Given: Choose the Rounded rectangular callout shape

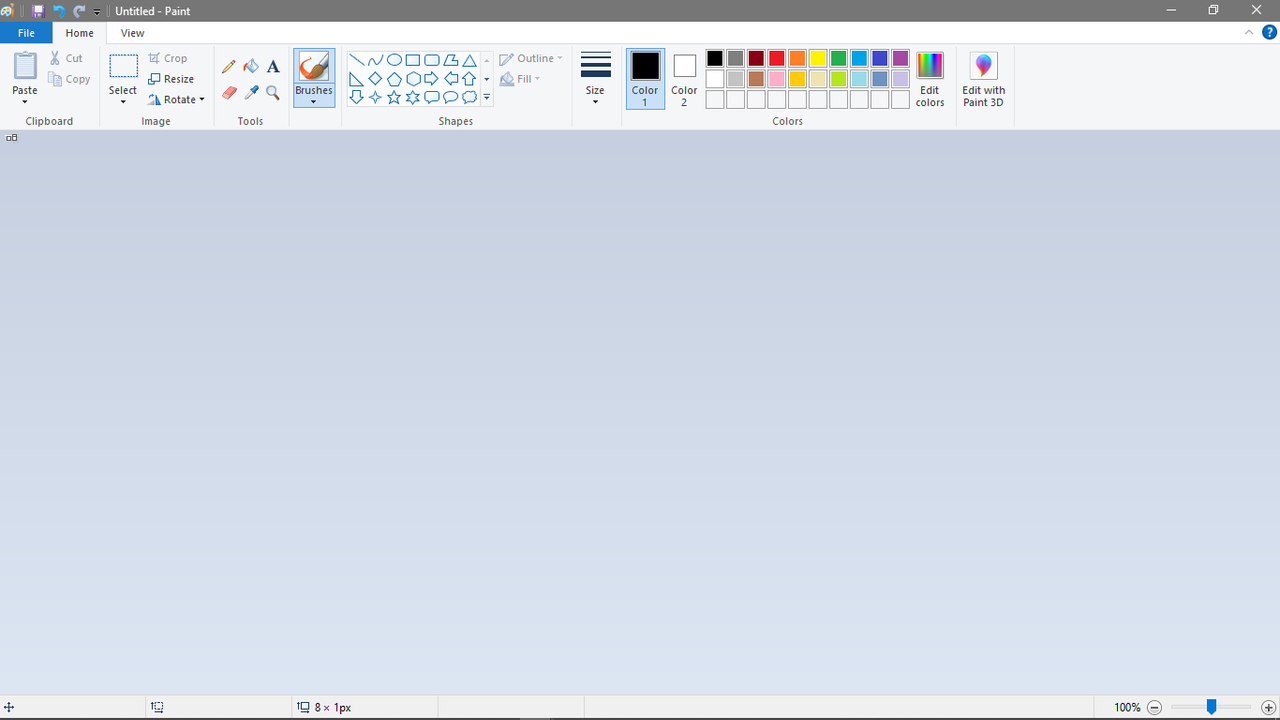Looking at the screenshot, I should coord(432,97).
